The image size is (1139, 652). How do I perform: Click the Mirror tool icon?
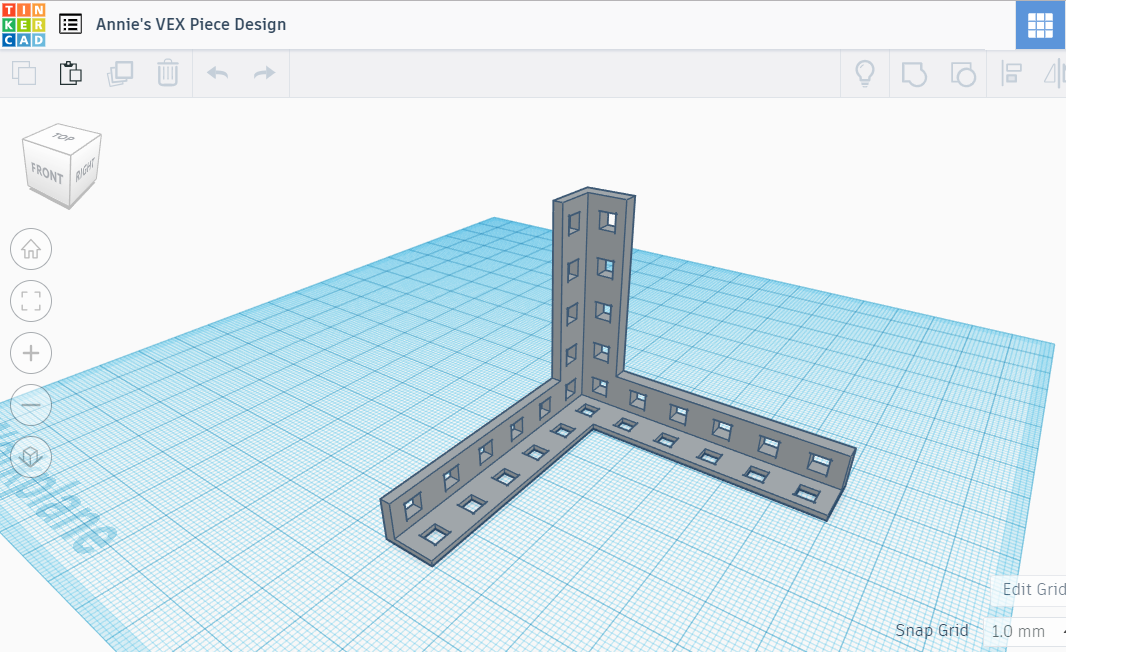pos(1055,73)
